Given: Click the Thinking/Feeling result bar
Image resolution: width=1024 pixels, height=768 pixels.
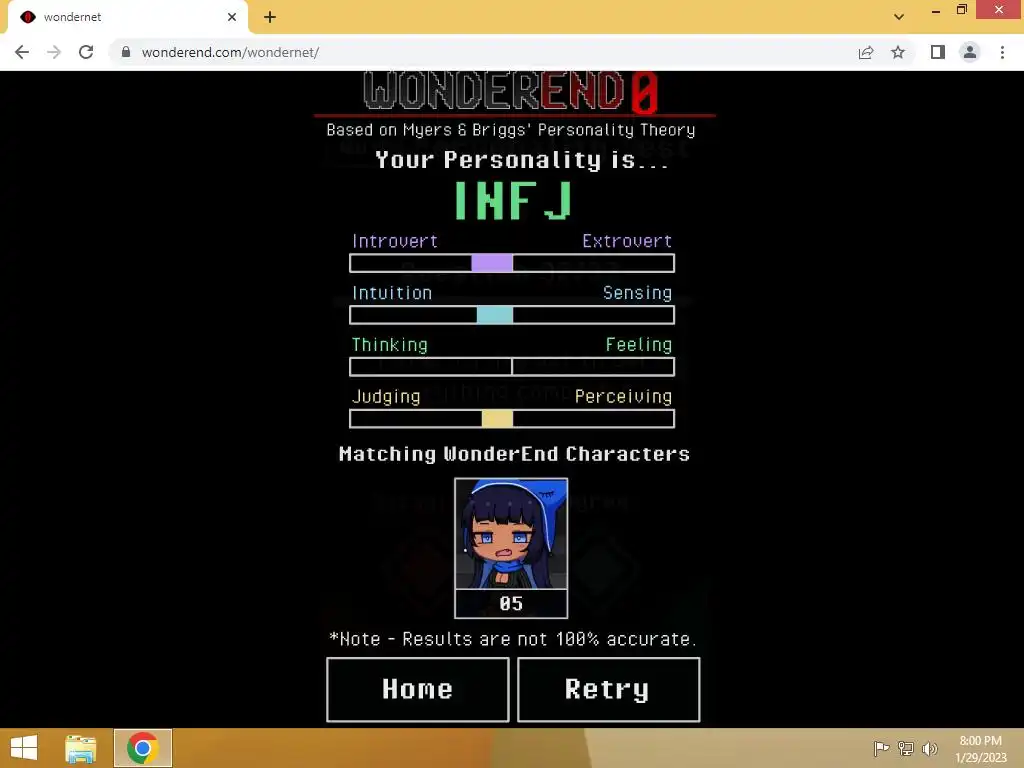Looking at the screenshot, I should click(x=512, y=366).
